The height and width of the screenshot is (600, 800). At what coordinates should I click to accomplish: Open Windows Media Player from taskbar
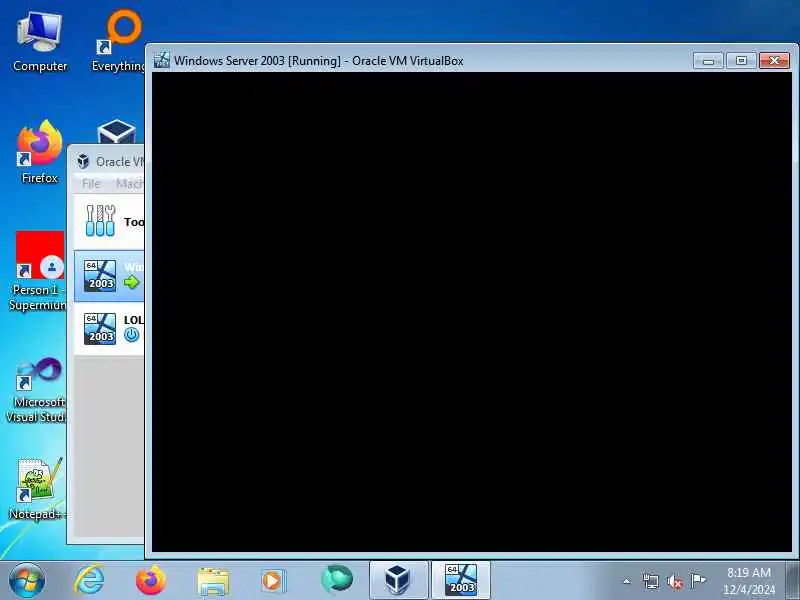click(273, 581)
